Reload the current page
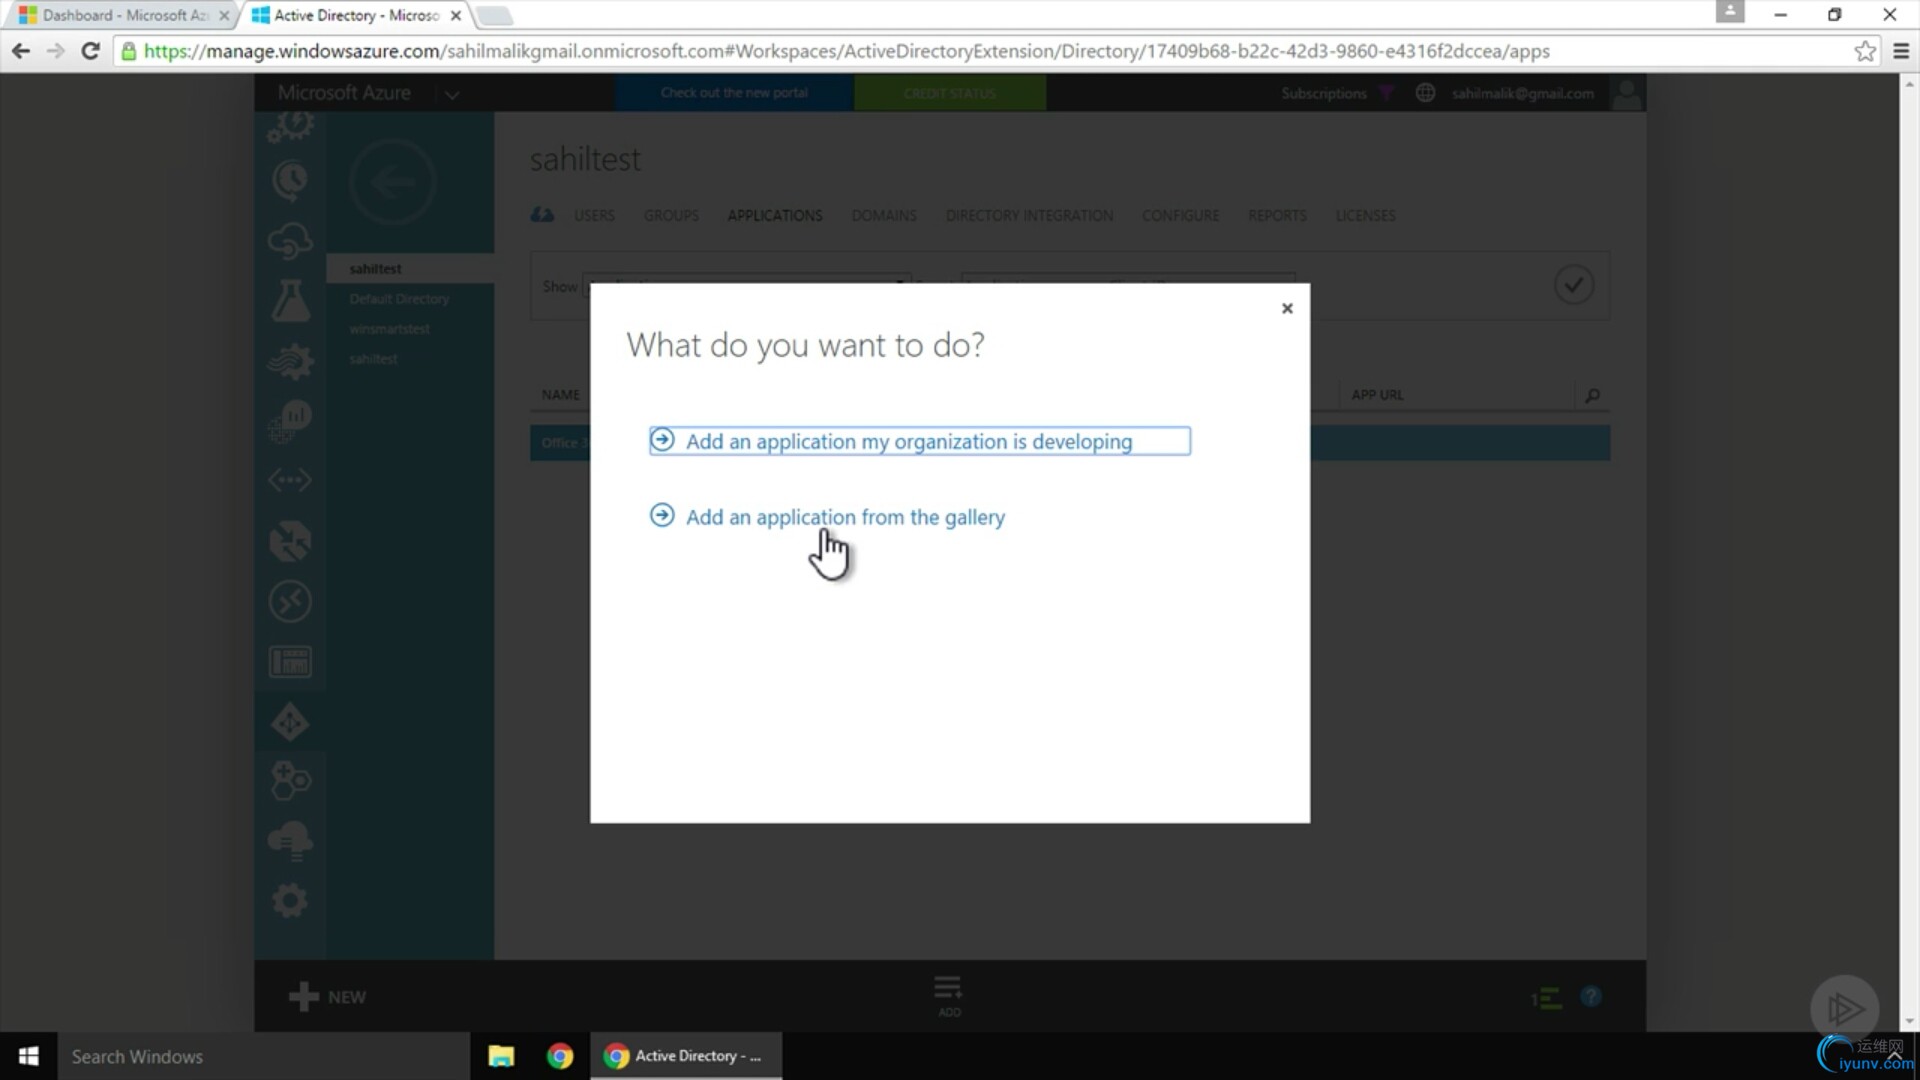The height and width of the screenshot is (1080, 1920). coord(90,51)
